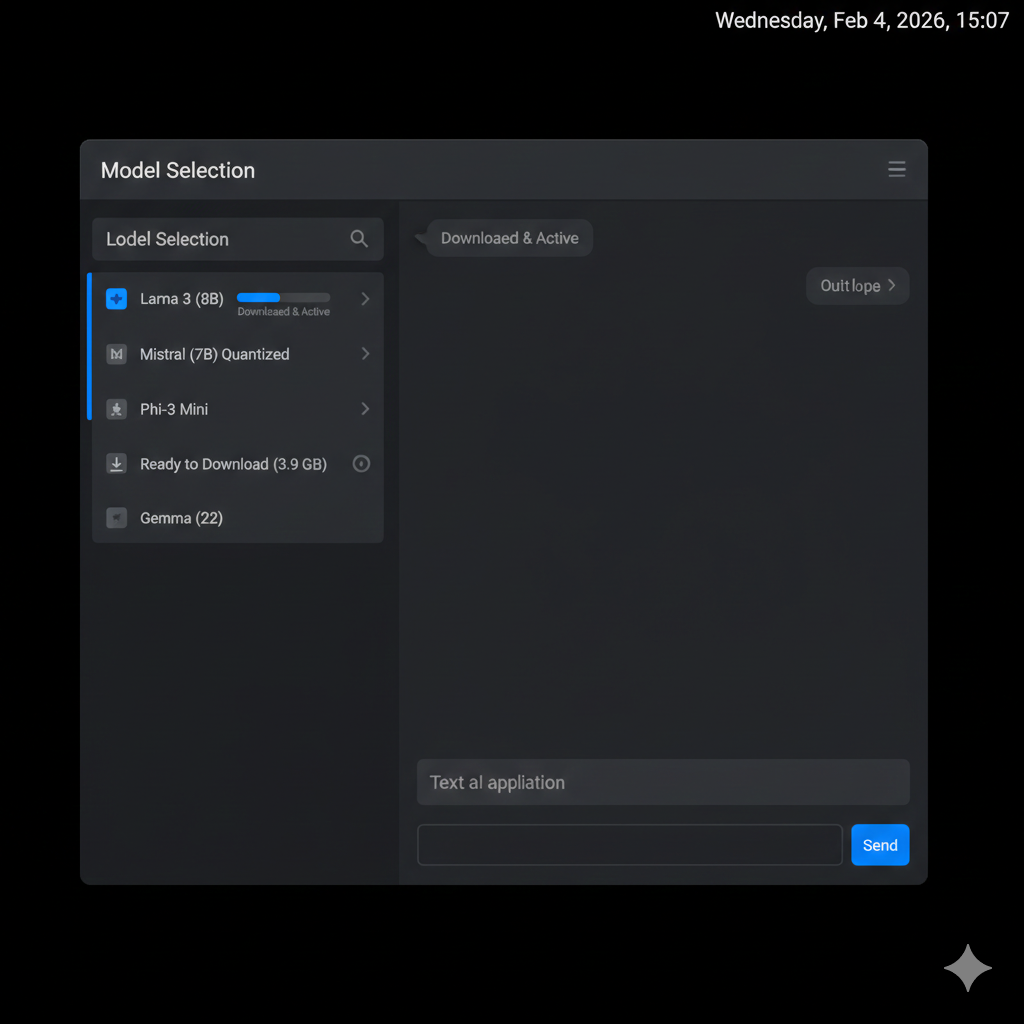This screenshot has height=1024, width=1024.
Task: Expand the Phi-3 Mini chevron
Action: (x=365, y=409)
